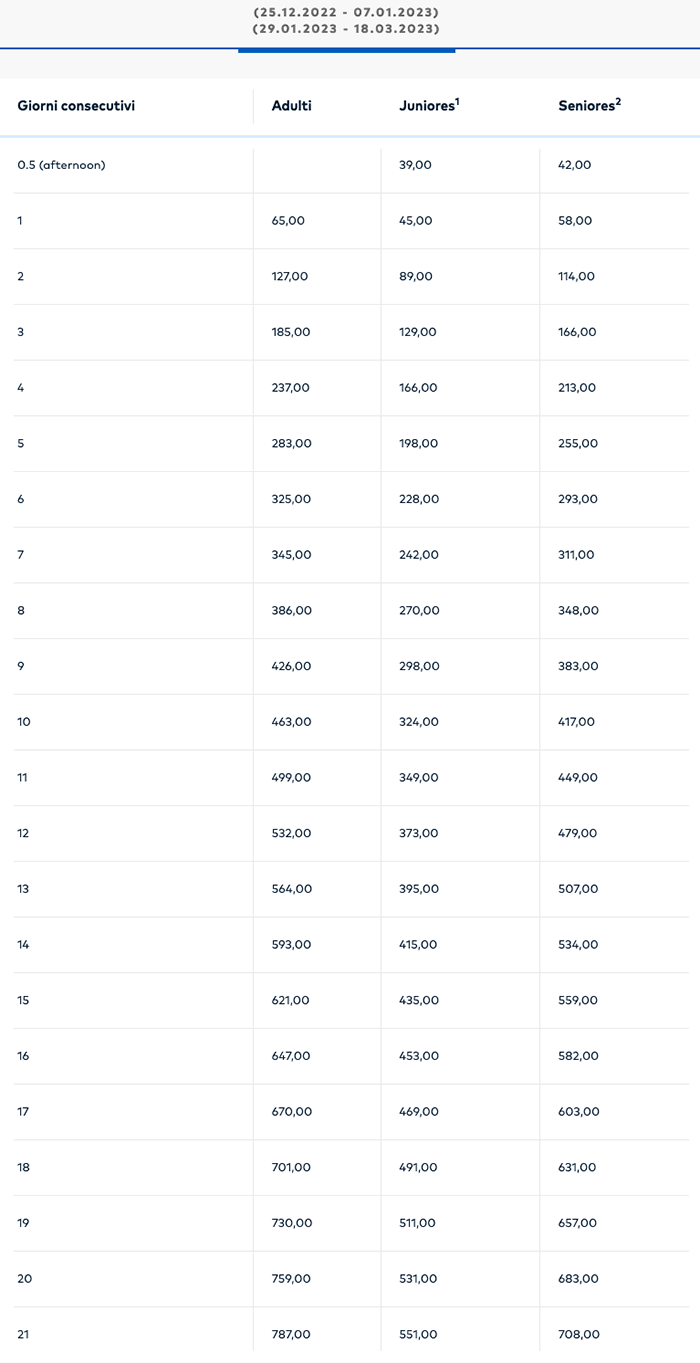The width and height of the screenshot is (700, 1363).
Task: Click adult price 593,00 for 14 days
Action: [x=291, y=945]
